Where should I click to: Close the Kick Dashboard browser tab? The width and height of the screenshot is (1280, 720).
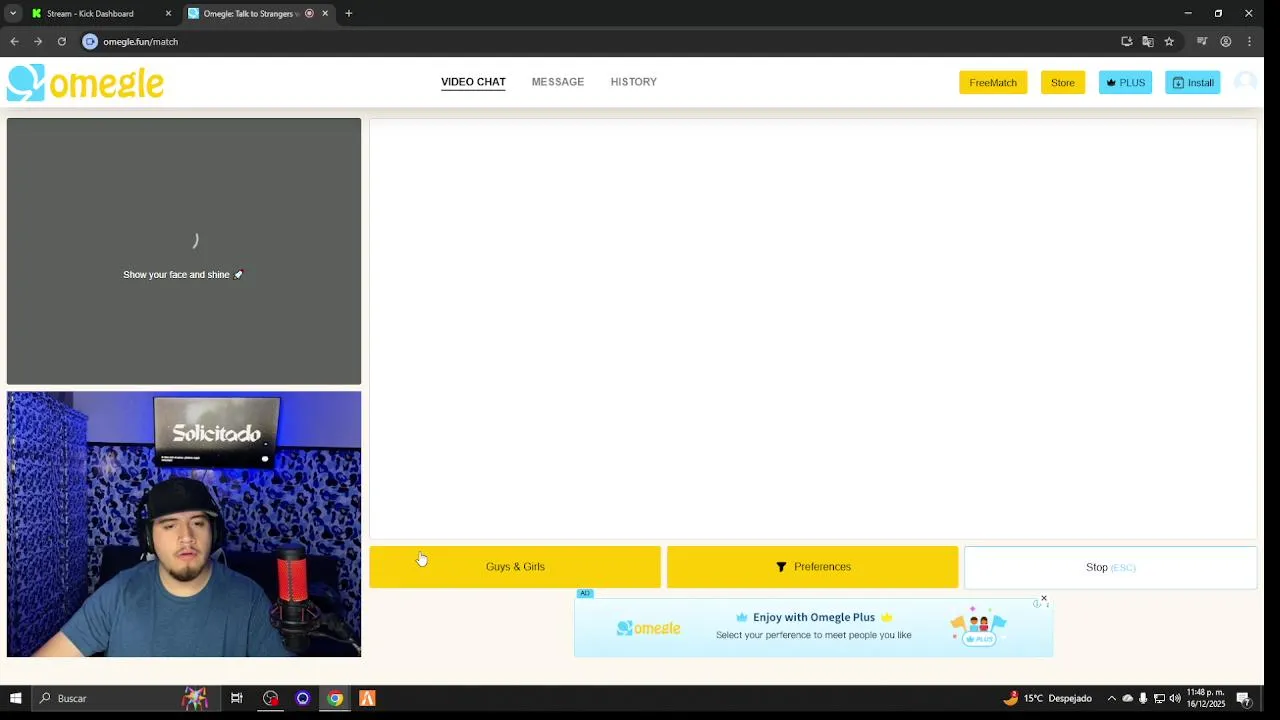tap(168, 14)
